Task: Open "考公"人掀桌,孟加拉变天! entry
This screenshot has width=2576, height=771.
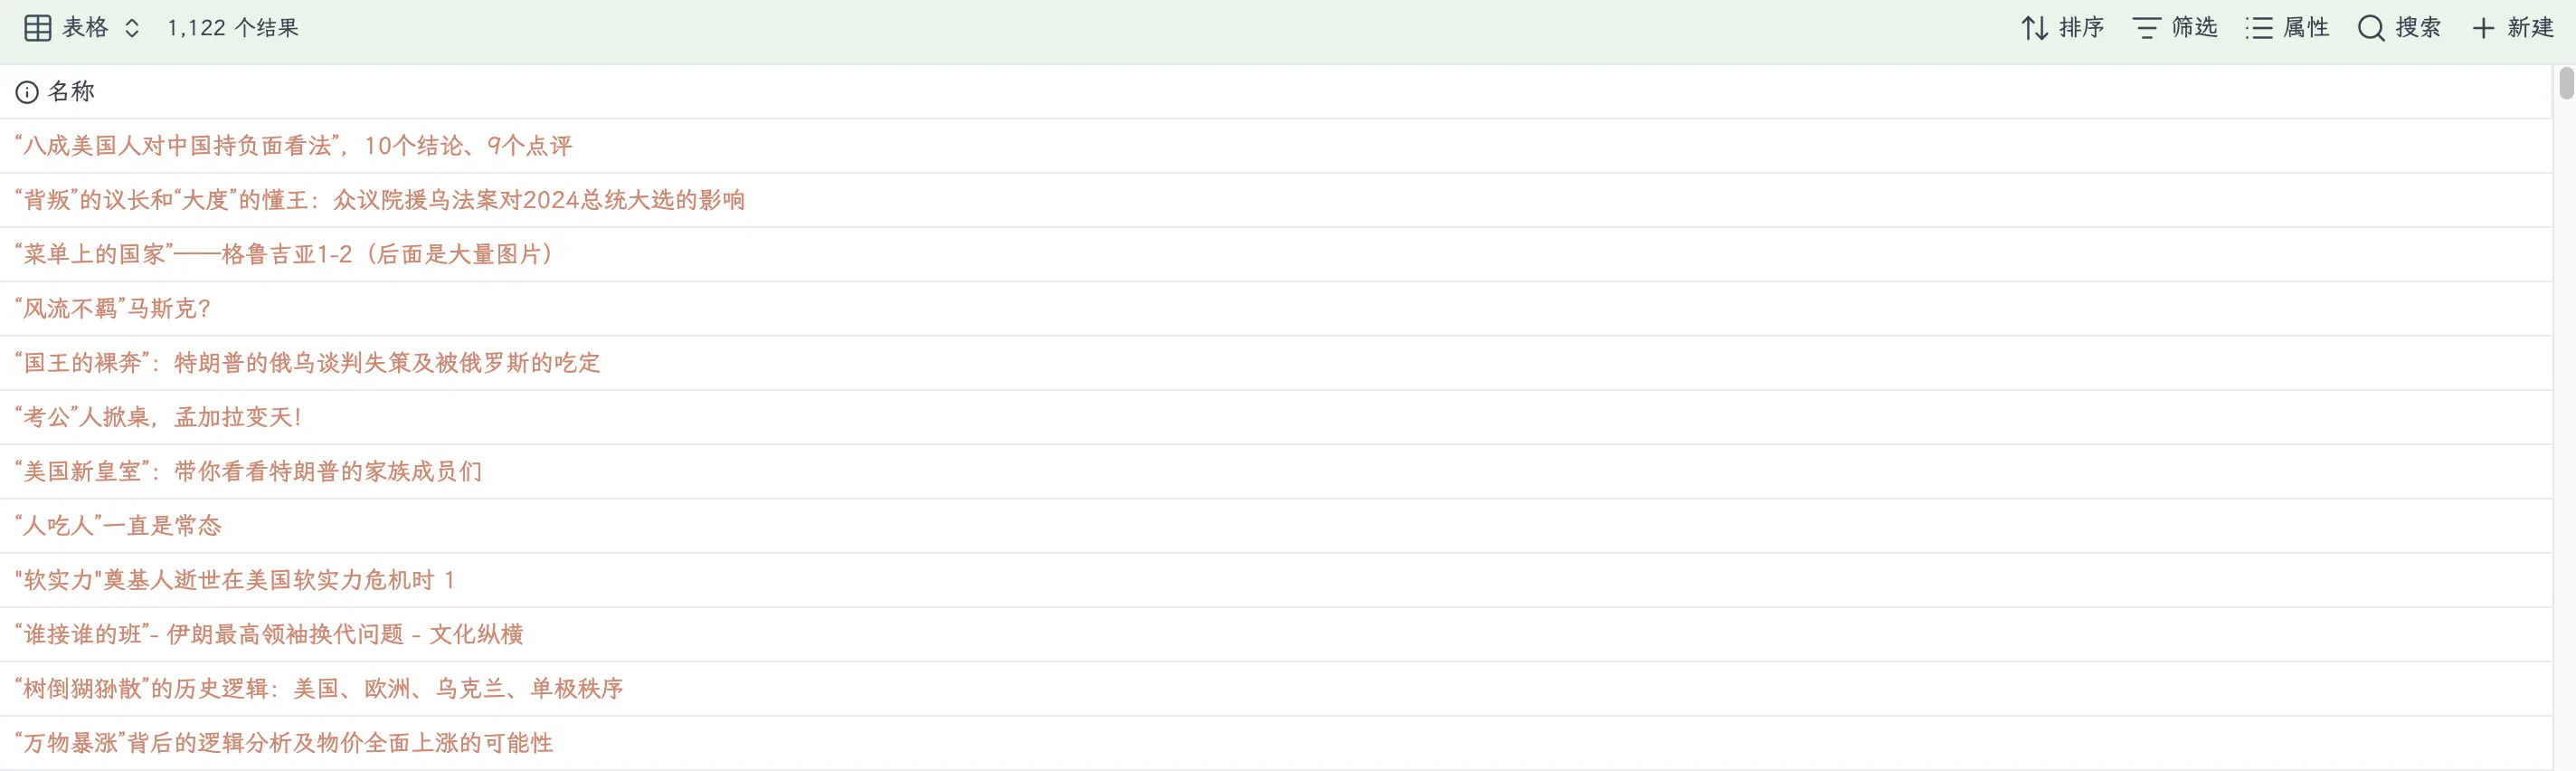Action: click(158, 417)
